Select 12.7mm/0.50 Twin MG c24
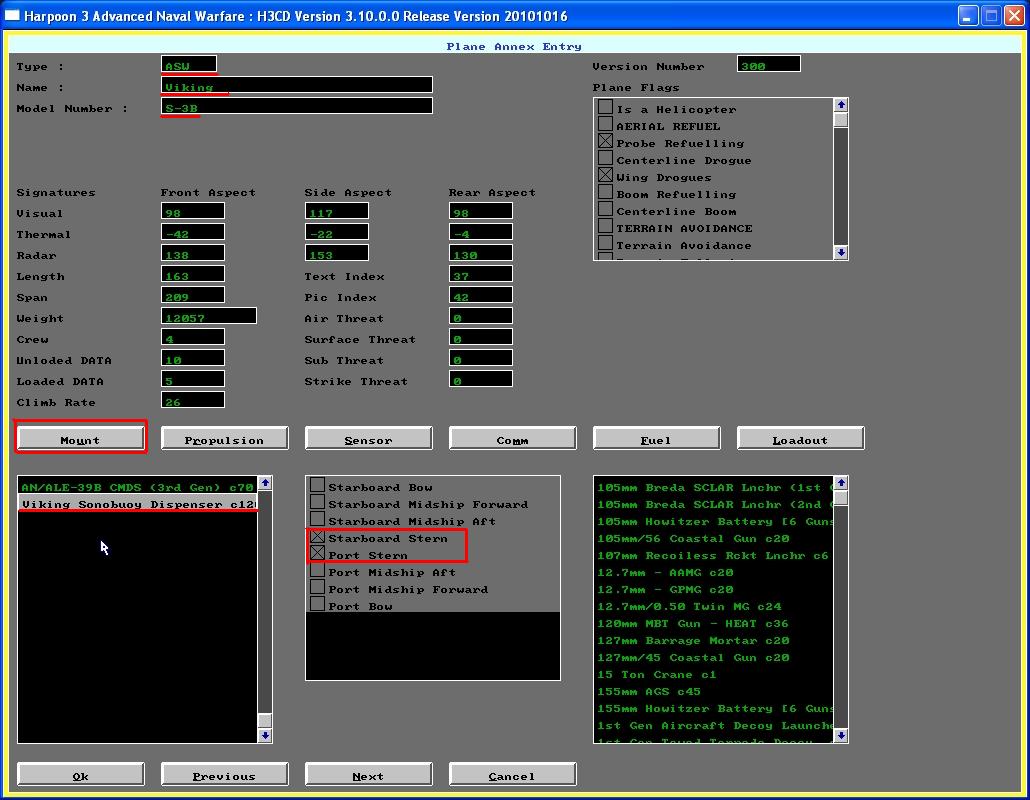This screenshot has height=800, width=1030. pyautogui.click(x=714, y=606)
